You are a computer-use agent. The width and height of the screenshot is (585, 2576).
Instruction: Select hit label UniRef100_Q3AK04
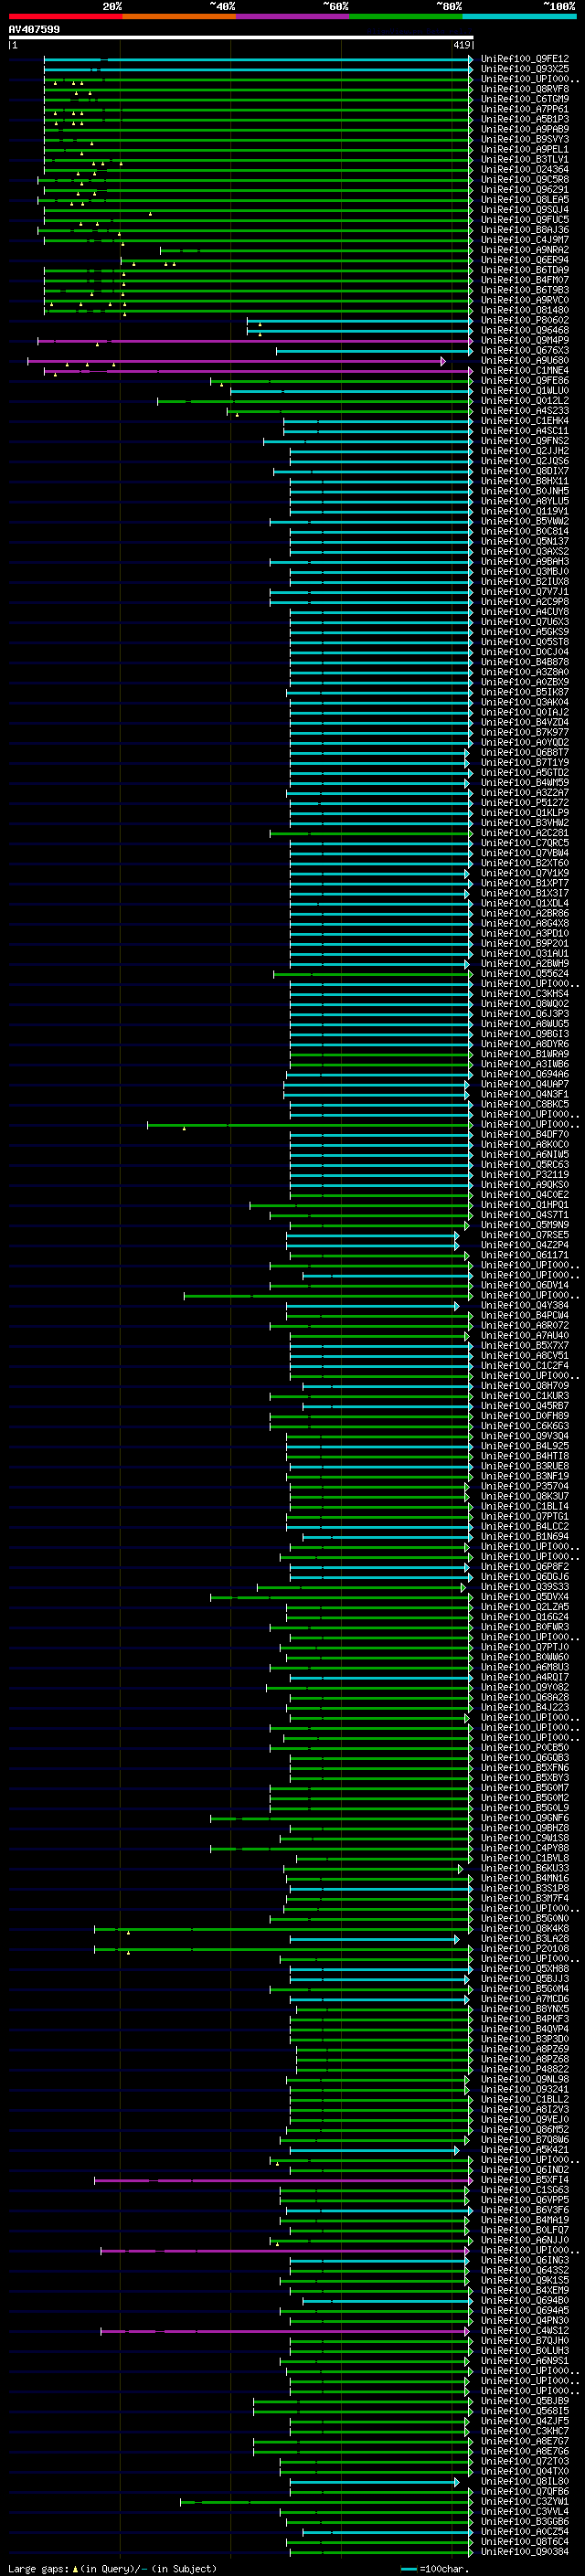pyautogui.click(x=525, y=702)
